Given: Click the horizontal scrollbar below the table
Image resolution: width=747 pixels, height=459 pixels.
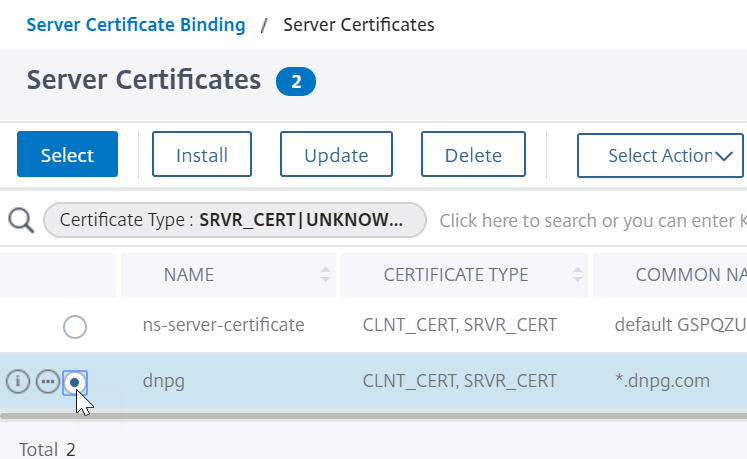Looking at the screenshot, I should coord(374,416).
